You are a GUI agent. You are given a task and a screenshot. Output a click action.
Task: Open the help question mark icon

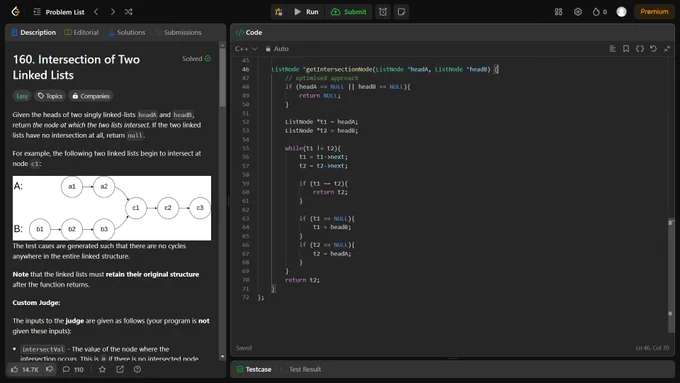137,370
